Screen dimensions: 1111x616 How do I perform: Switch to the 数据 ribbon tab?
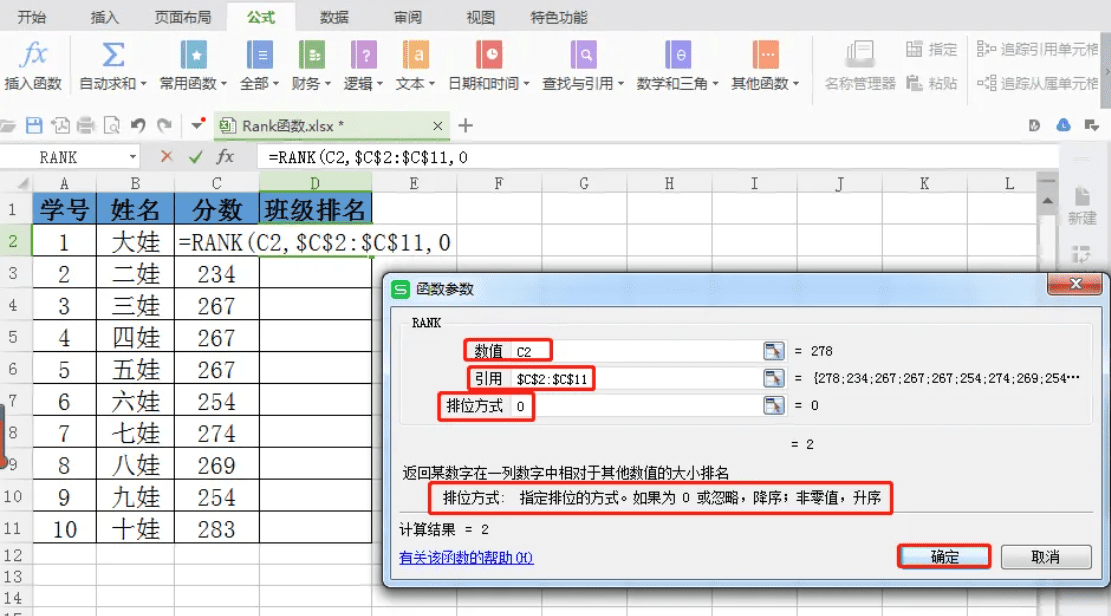[x=335, y=16]
